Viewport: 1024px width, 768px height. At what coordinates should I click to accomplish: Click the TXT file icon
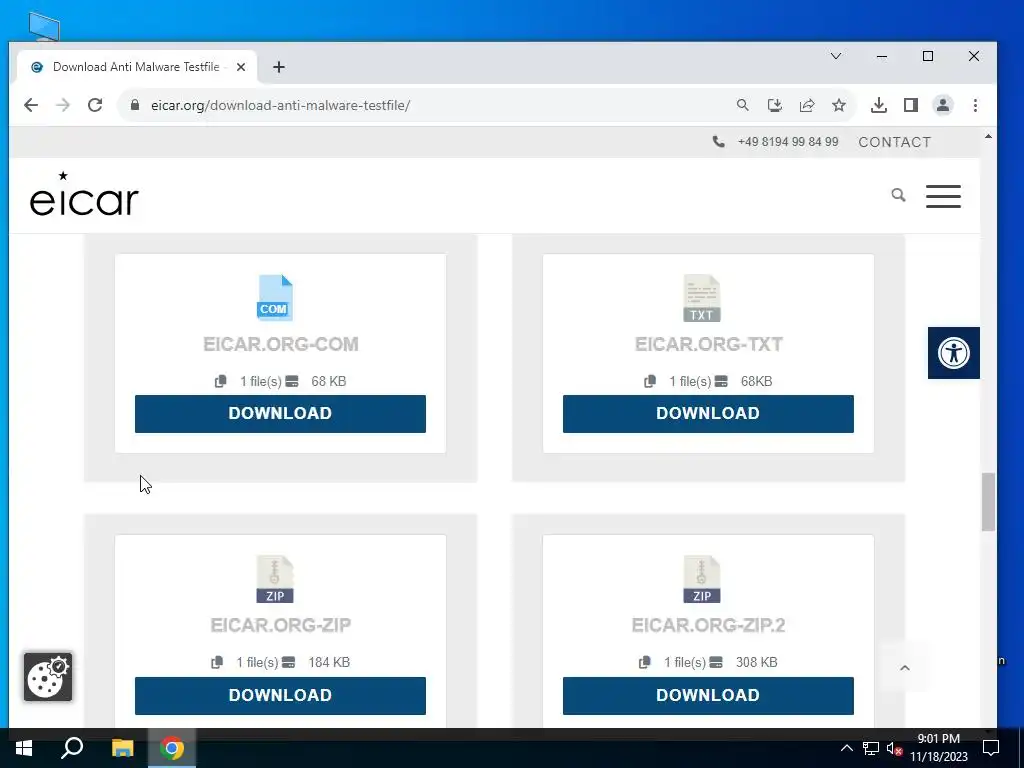pyautogui.click(x=702, y=298)
